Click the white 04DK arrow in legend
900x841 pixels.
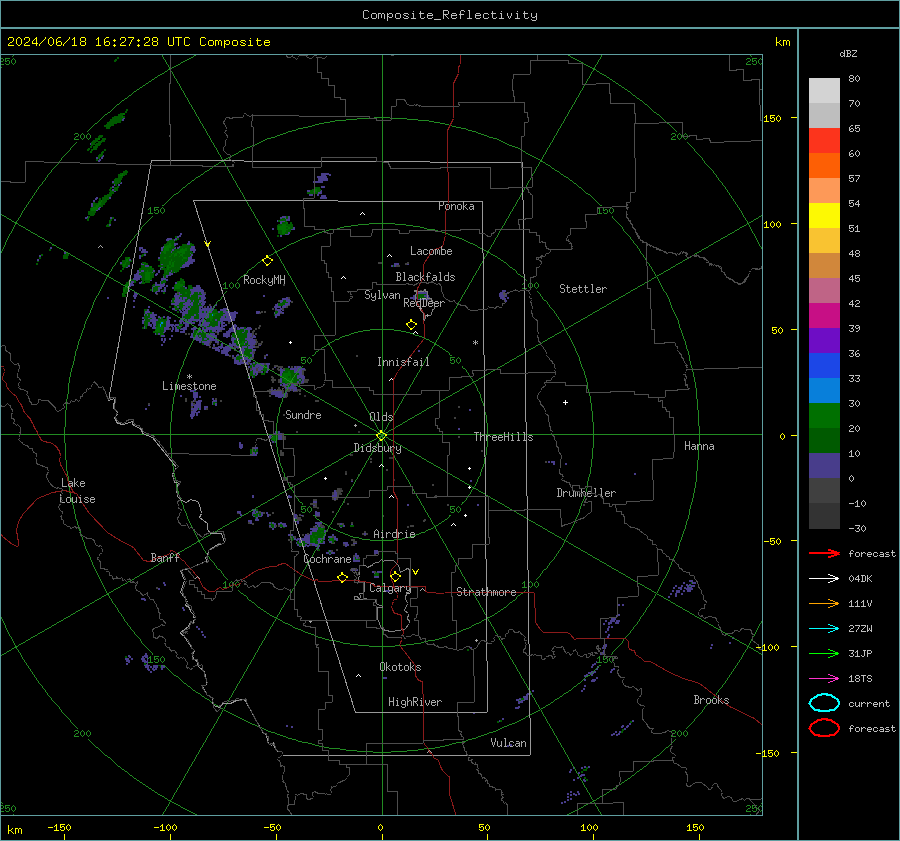[x=824, y=579]
